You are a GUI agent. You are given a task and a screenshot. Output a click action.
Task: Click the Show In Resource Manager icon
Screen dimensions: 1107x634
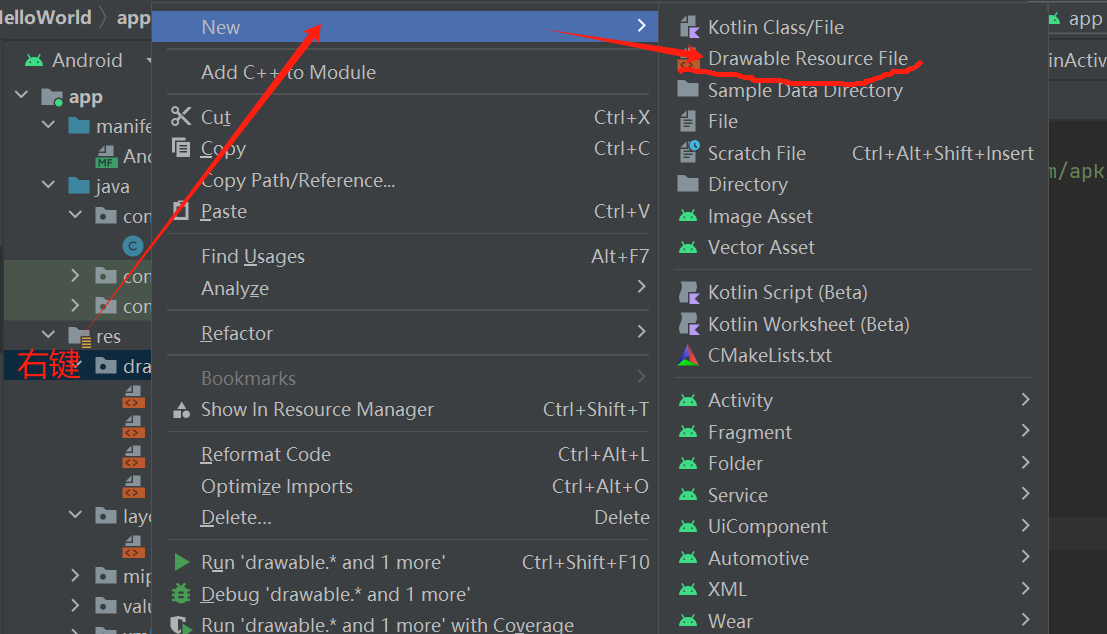click(181, 409)
